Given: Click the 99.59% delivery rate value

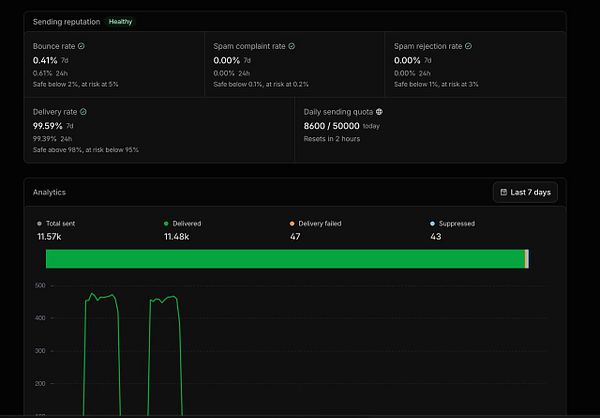Looking at the screenshot, I should tap(48, 126).
